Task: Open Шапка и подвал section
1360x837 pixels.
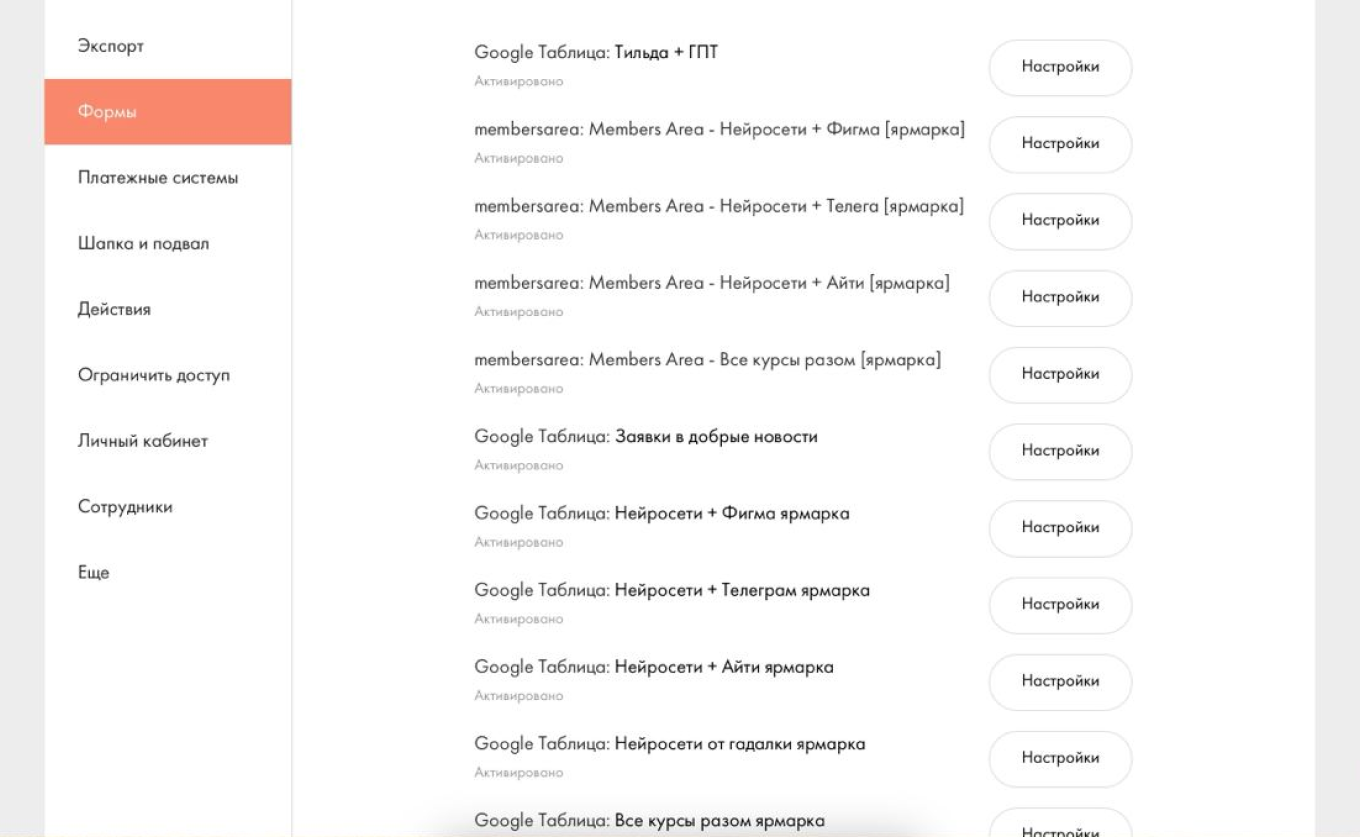Action: (144, 244)
